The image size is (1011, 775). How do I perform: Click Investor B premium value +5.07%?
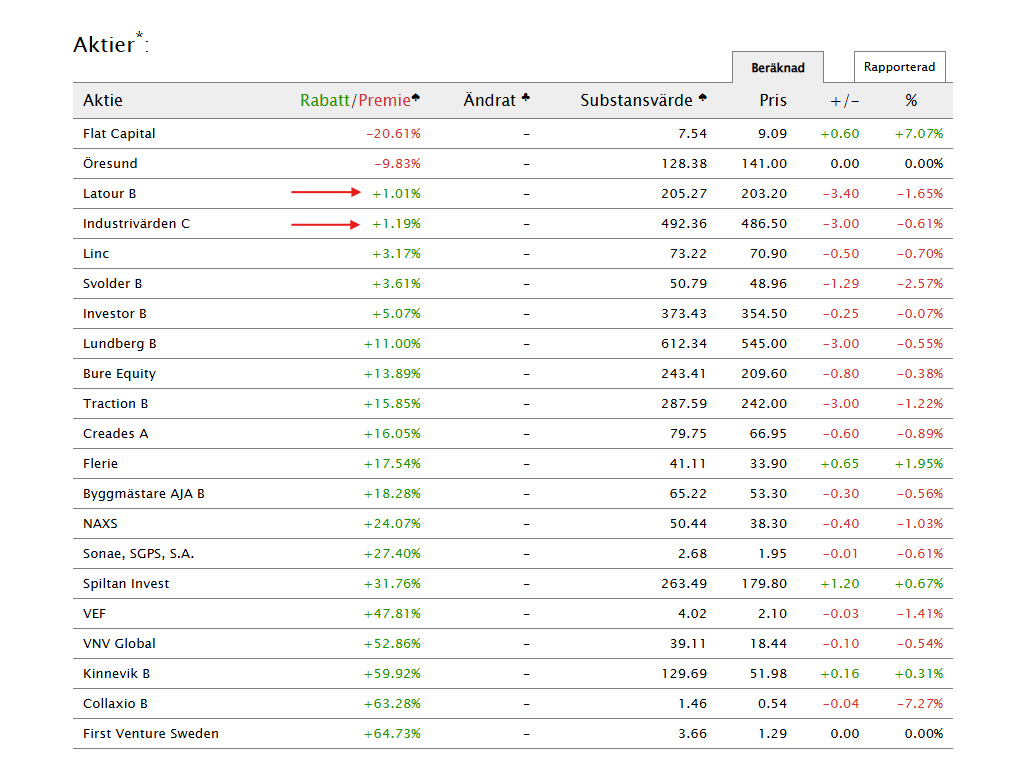(396, 314)
